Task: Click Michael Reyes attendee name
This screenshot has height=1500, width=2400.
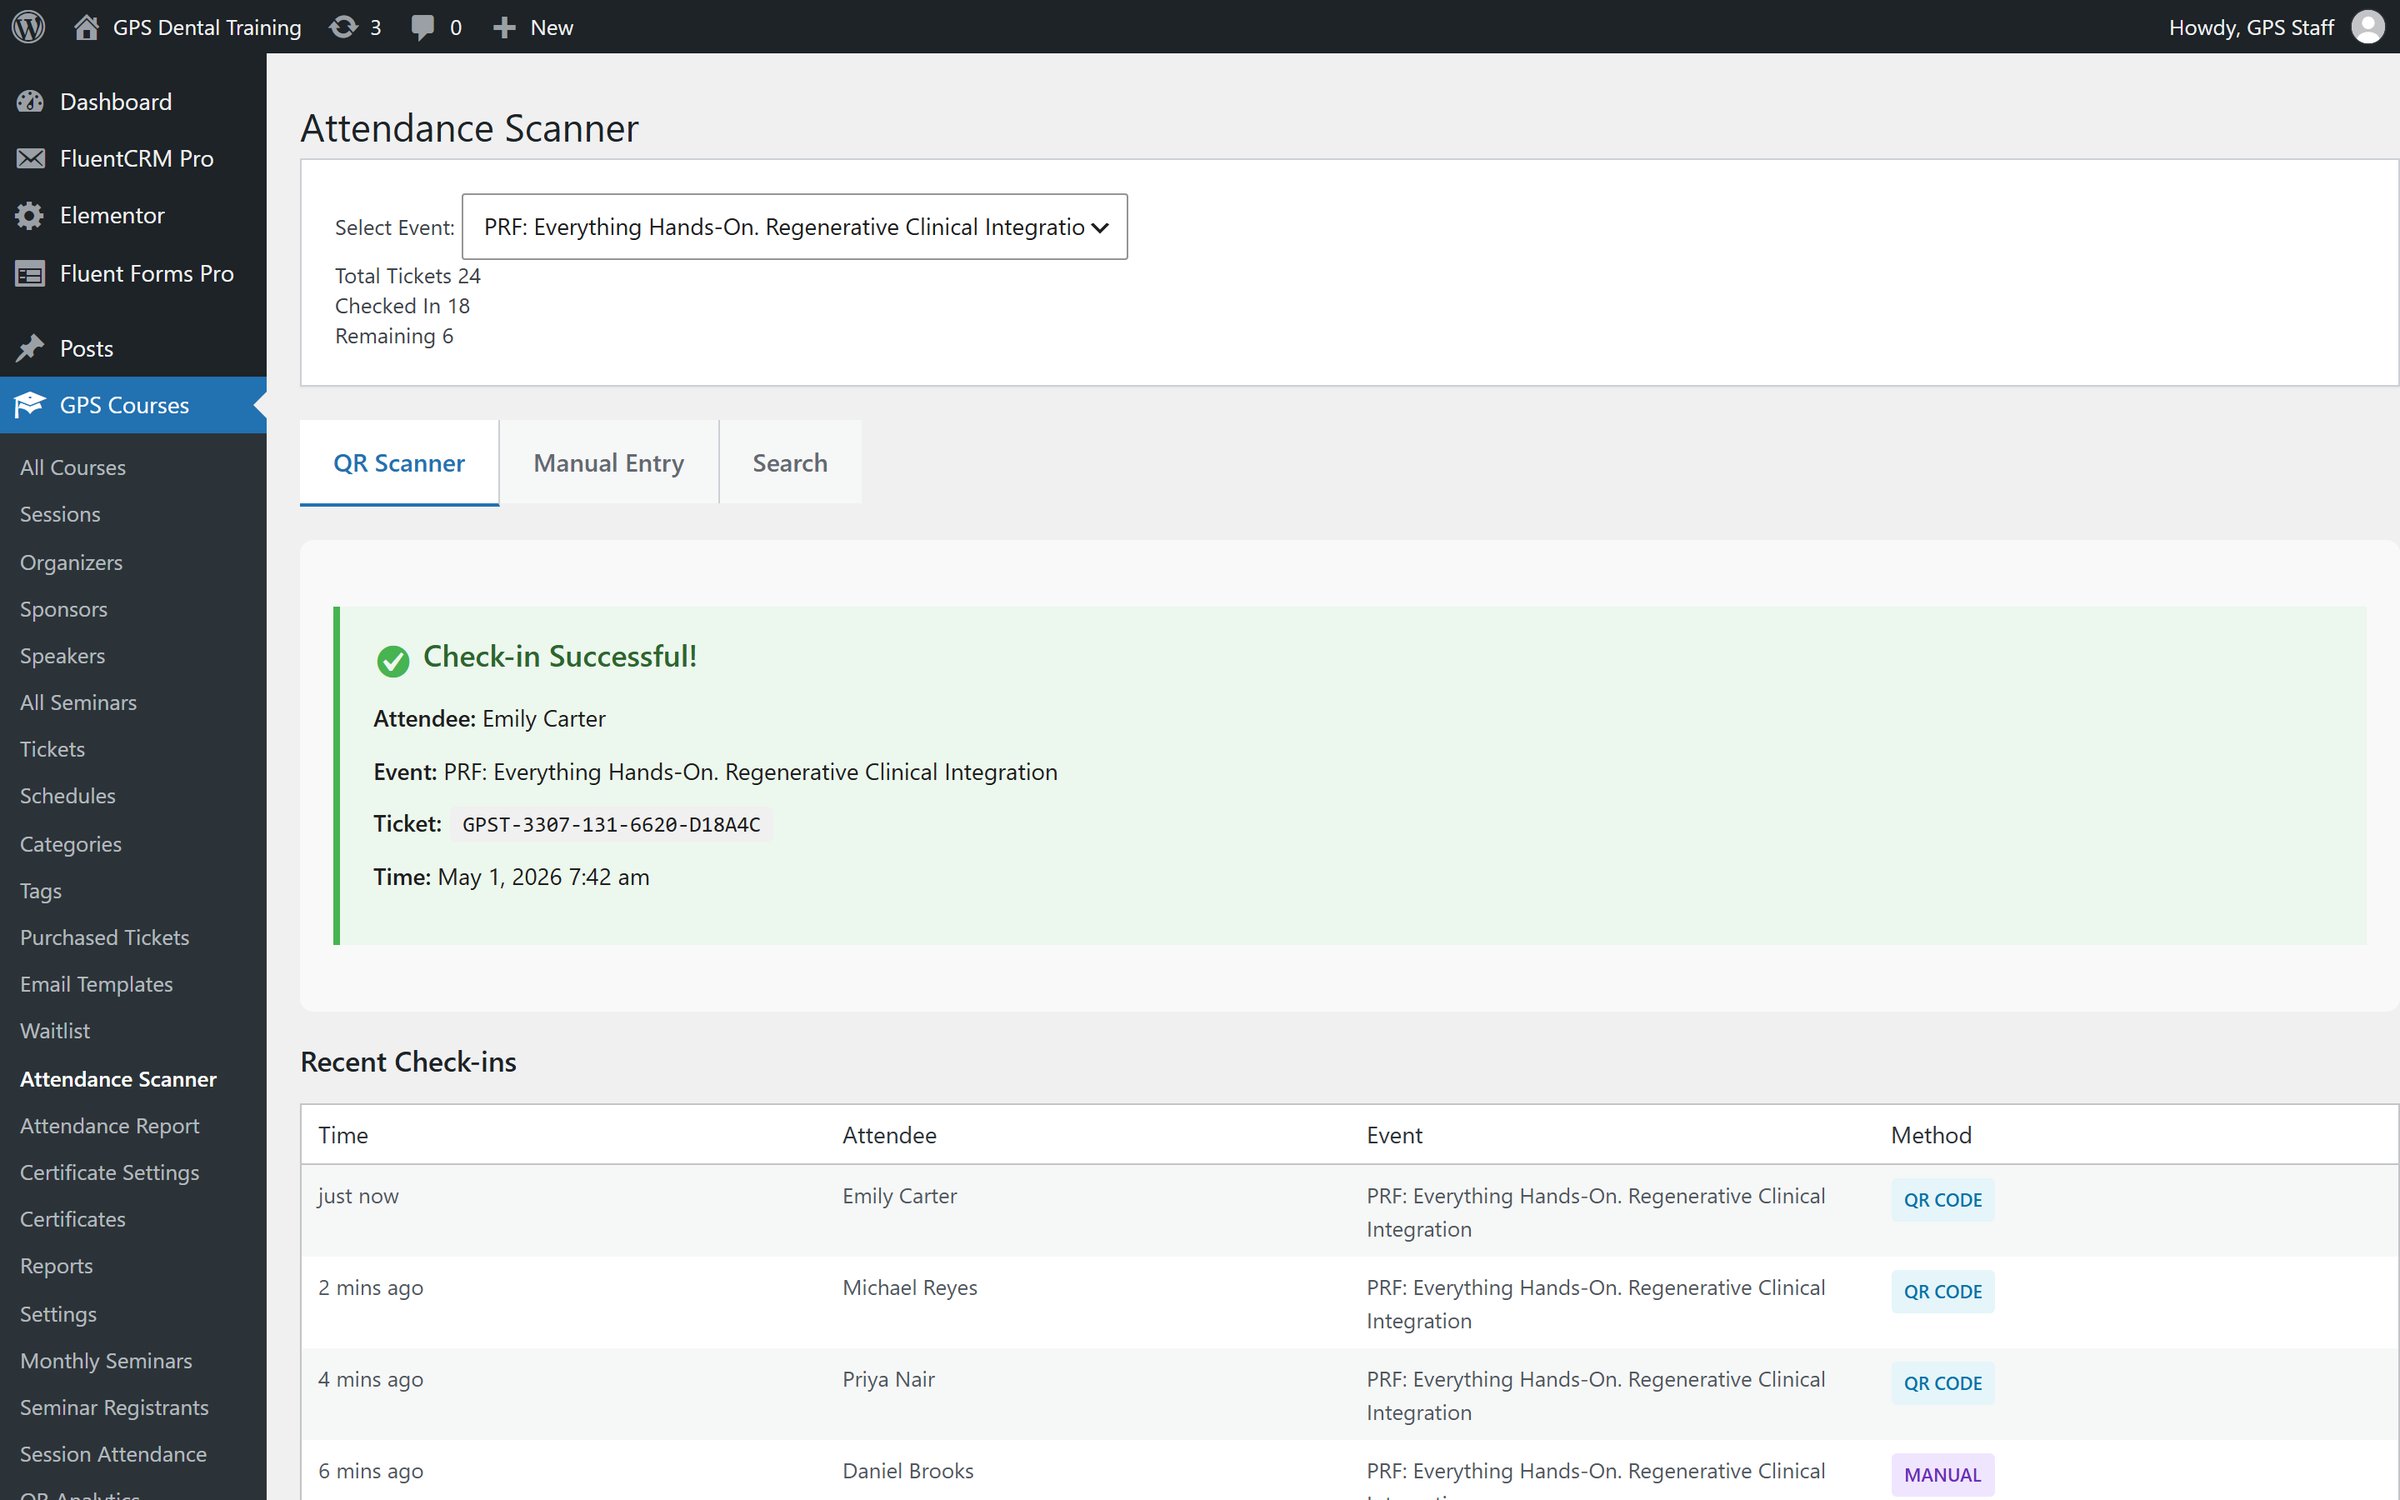Action: 910,1288
